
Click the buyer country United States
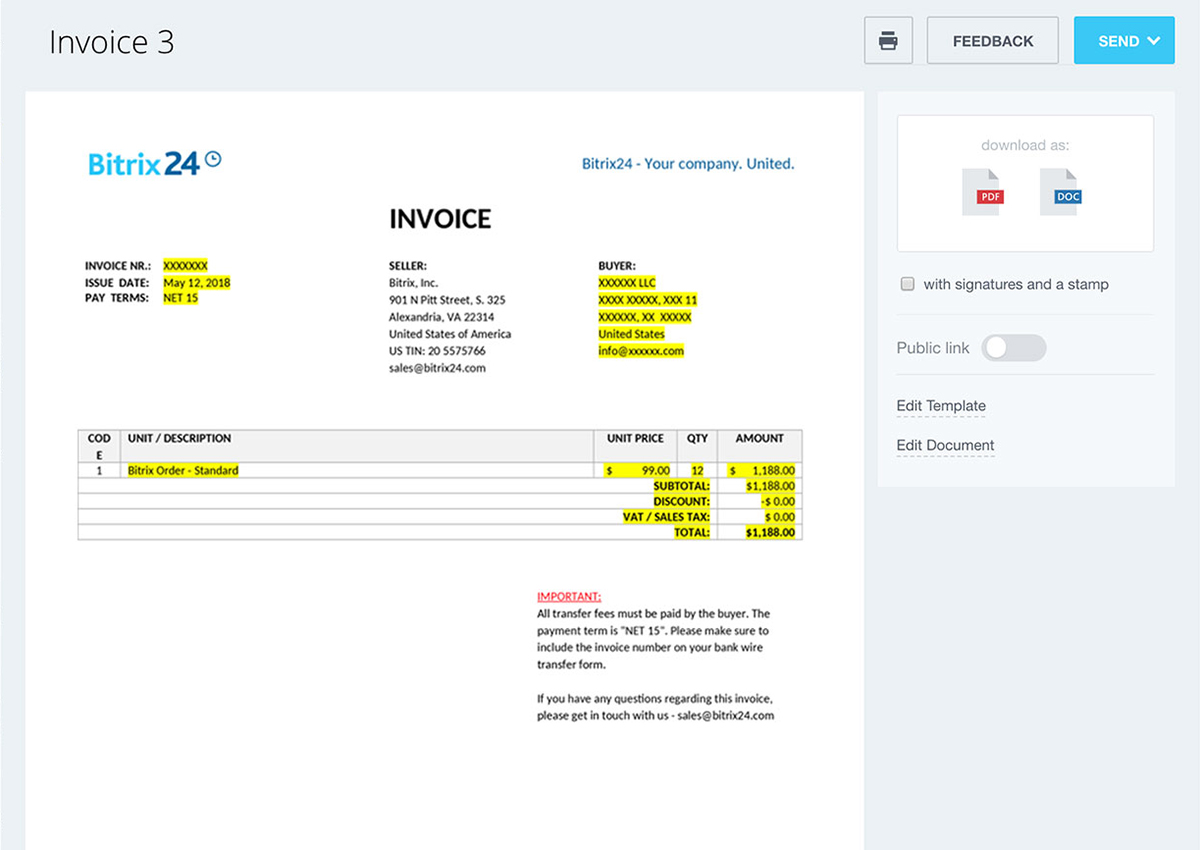(x=632, y=334)
